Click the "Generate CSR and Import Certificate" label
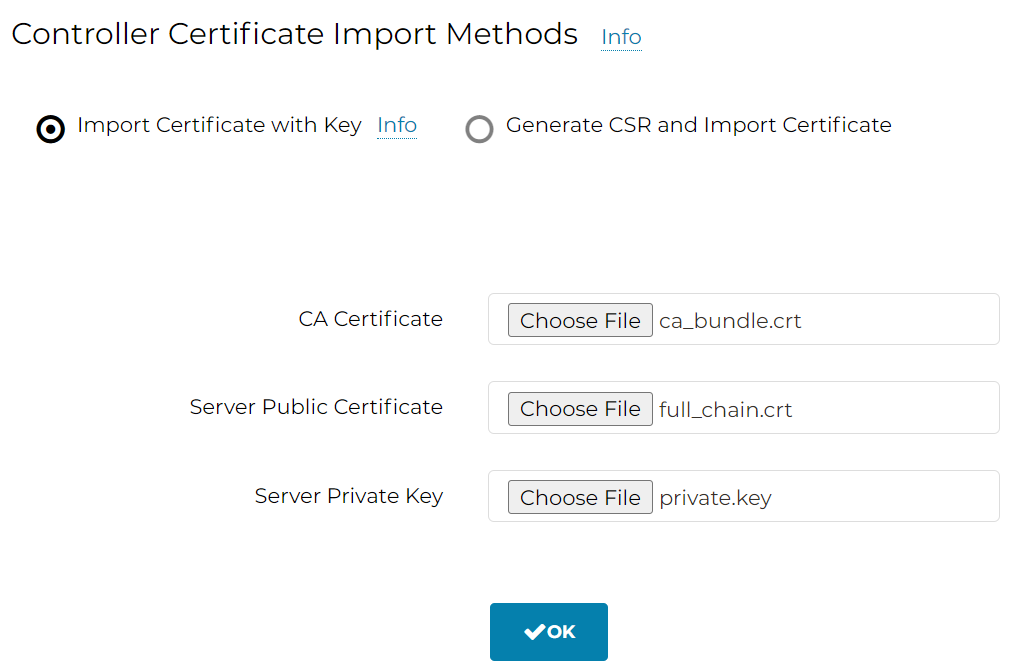1023x668 pixels. [x=699, y=125]
